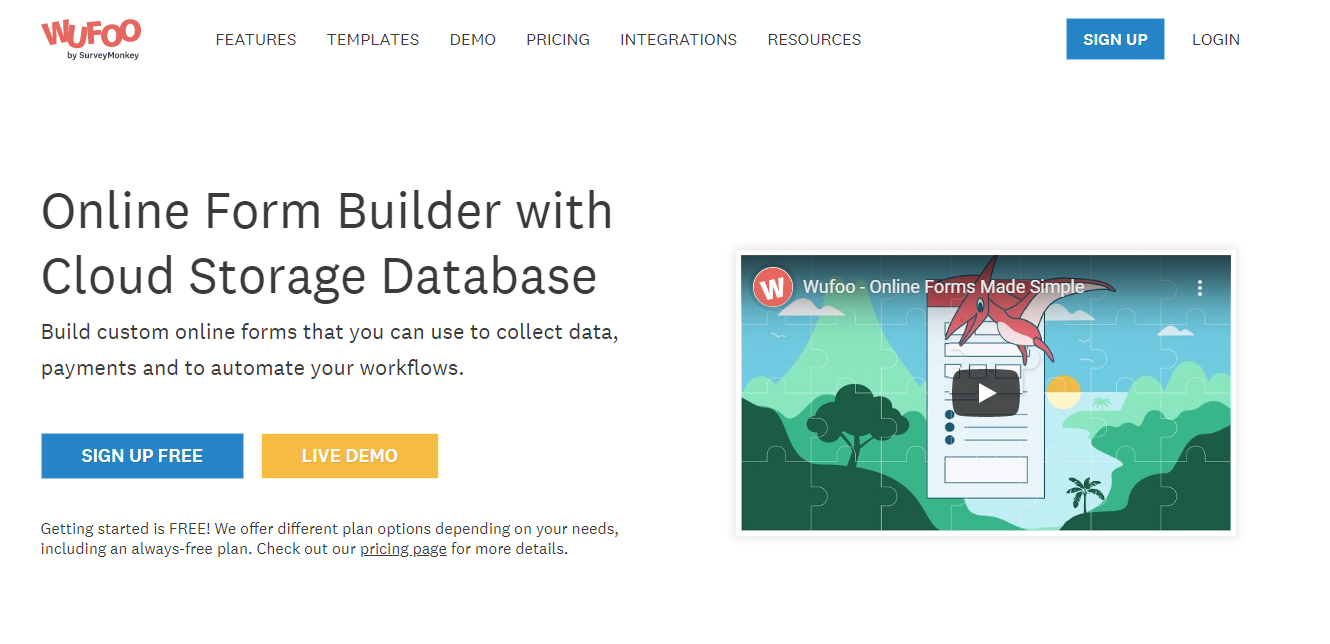Open the video title 'Wufoo - Online Forms Made Simple'
This screenshot has height=644, width=1330.
coord(944,287)
